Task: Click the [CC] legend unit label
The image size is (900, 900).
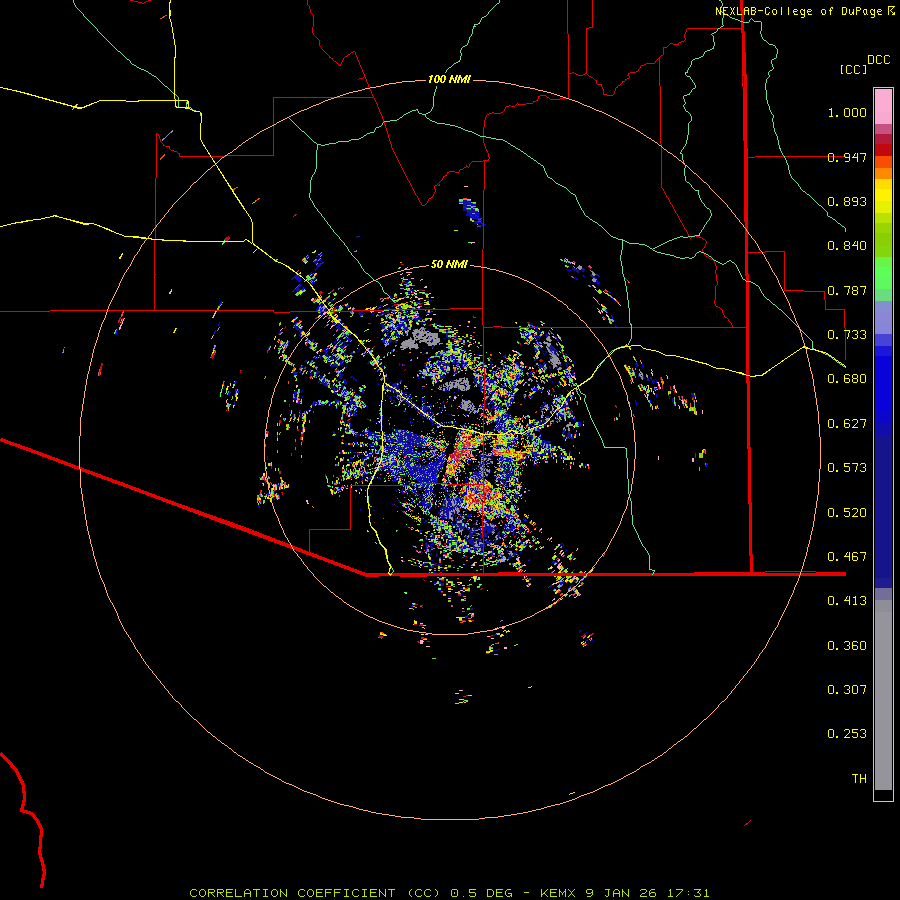Action: (853, 69)
